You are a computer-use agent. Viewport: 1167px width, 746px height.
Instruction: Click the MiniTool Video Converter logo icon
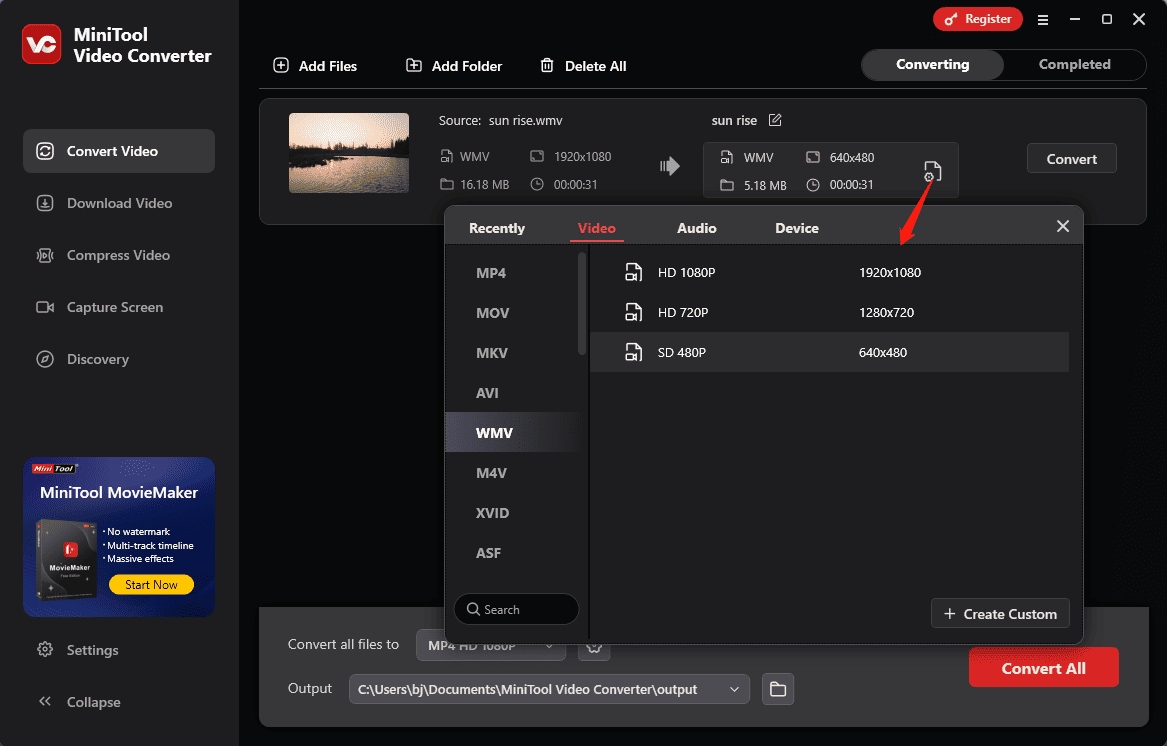[42, 45]
